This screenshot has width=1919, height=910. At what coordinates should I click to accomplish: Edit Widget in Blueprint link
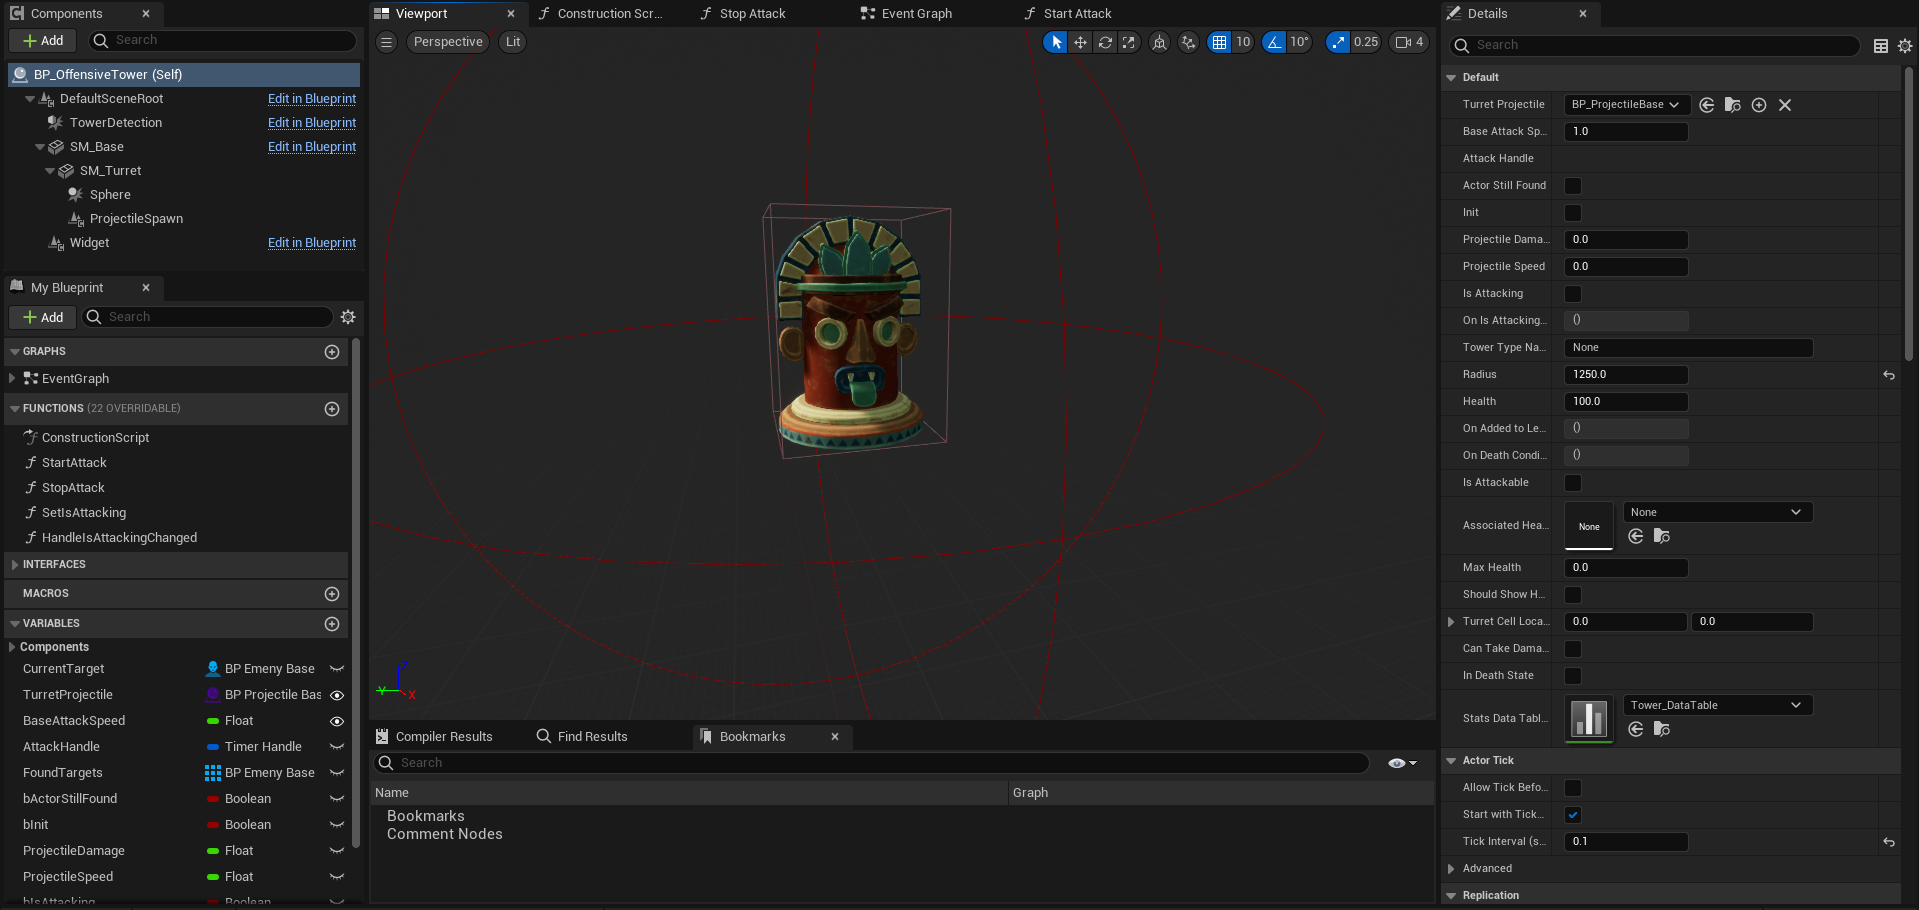pos(312,243)
